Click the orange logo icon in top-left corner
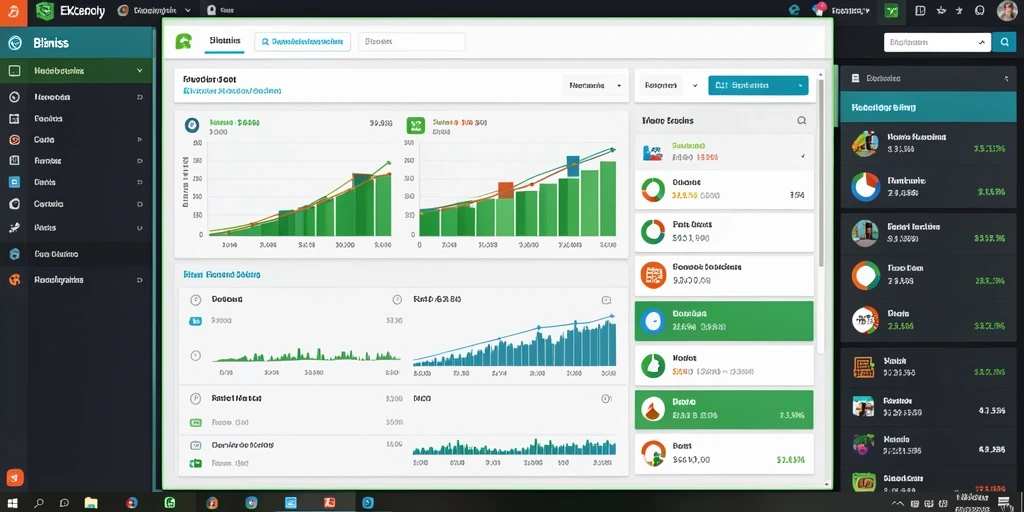The width and height of the screenshot is (1024, 512). (x=13, y=12)
